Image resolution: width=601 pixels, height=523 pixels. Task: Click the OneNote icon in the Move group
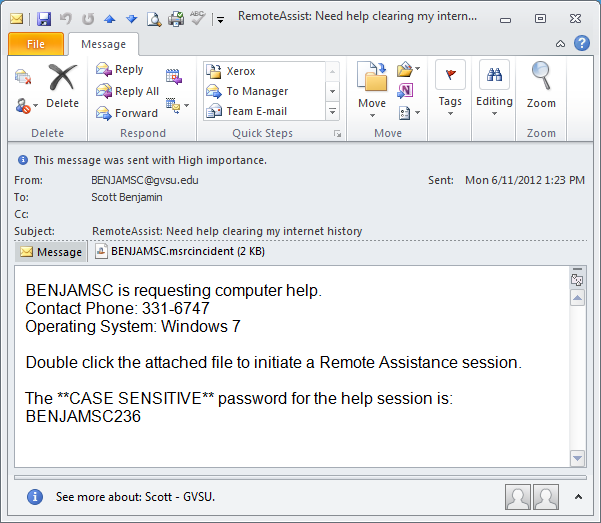405,91
